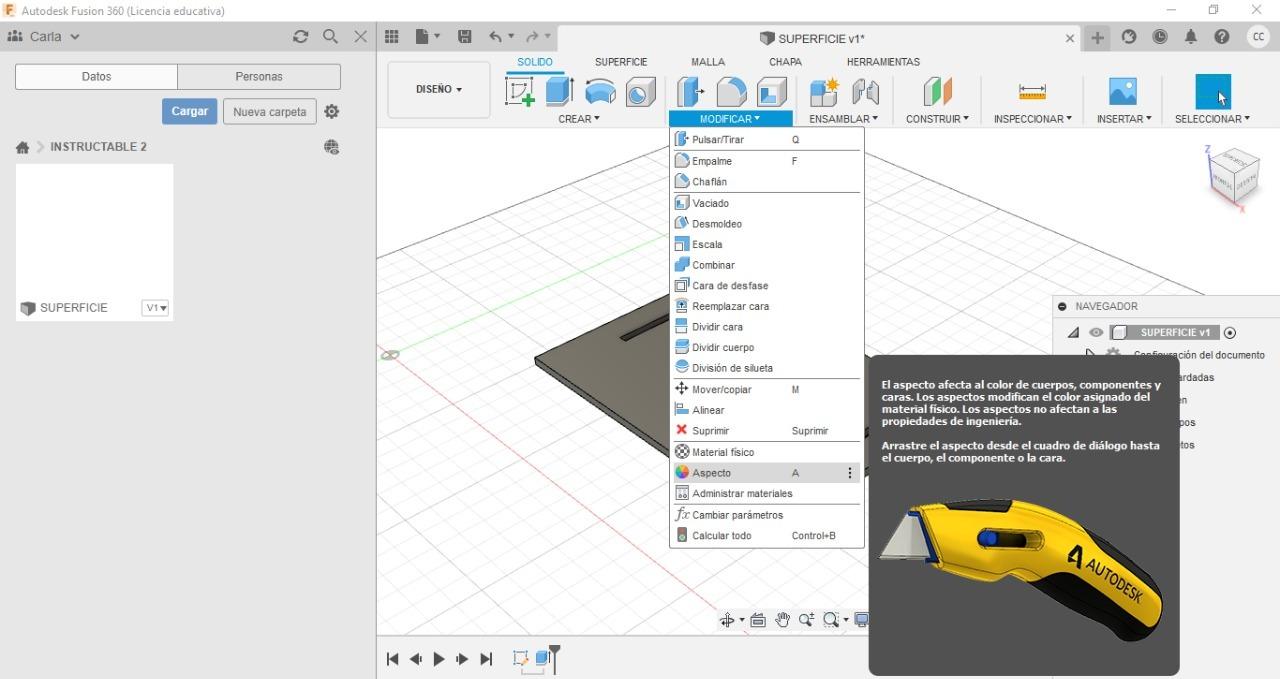Open notifications bell
The width and height of the screenshot is (1280, 679).
pyautogui.click(x=1191, y=37)
